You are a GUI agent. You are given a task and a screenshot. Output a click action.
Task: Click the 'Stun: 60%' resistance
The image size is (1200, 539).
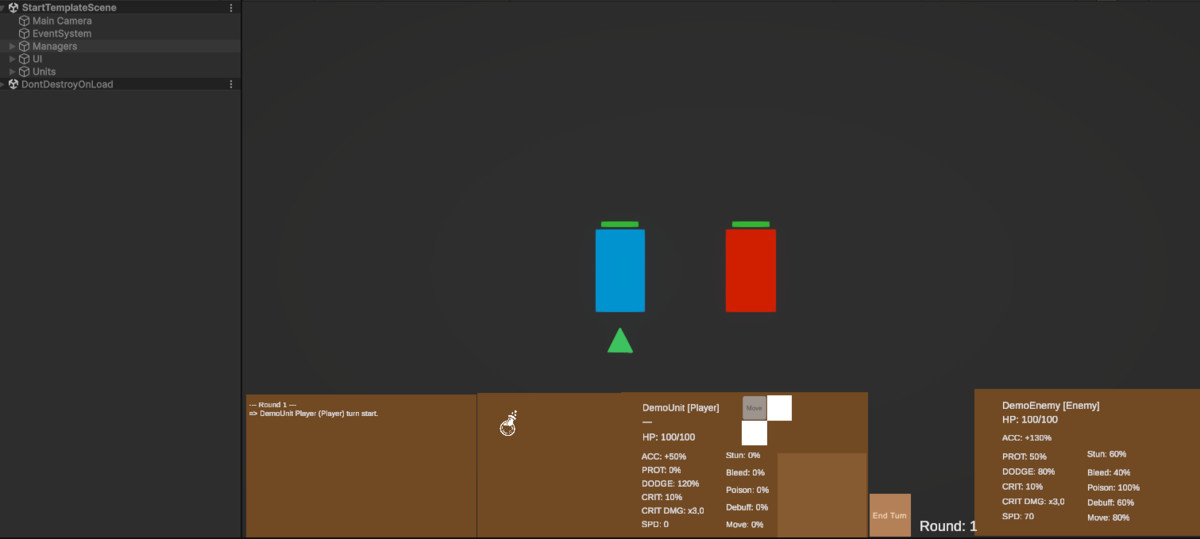tap(1107, 454)
